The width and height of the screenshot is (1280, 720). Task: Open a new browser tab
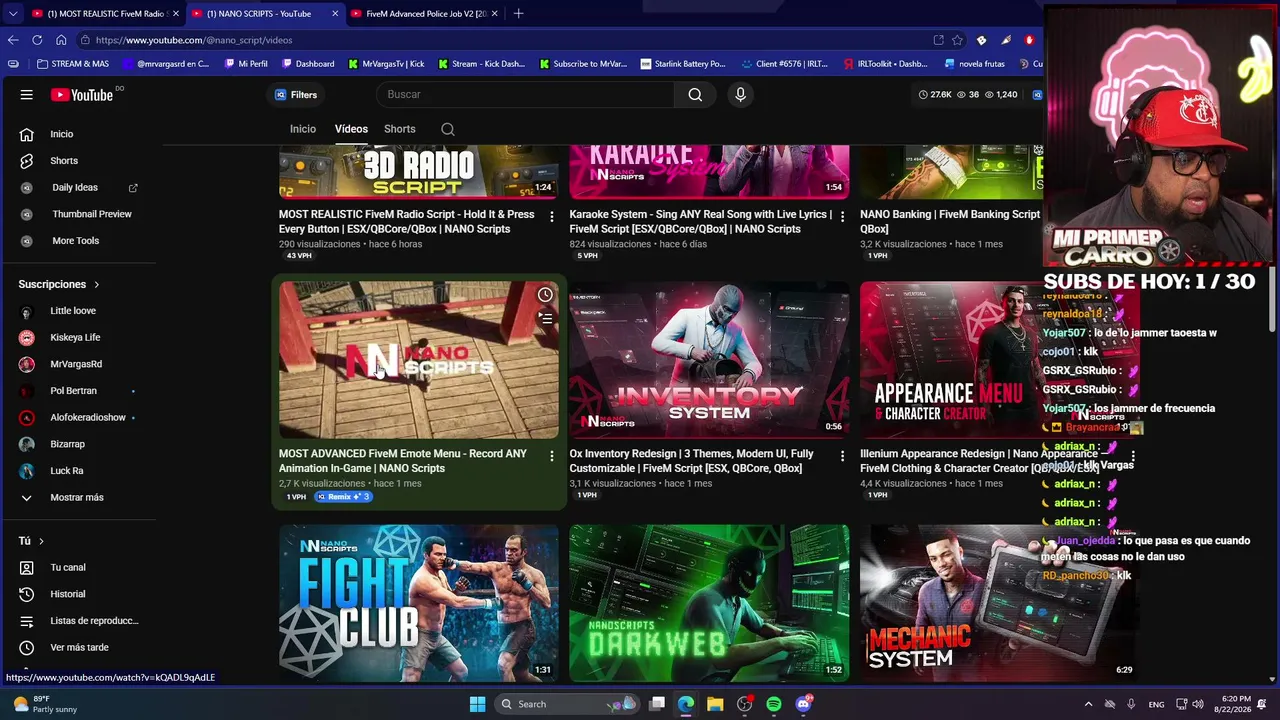[518, 14]
